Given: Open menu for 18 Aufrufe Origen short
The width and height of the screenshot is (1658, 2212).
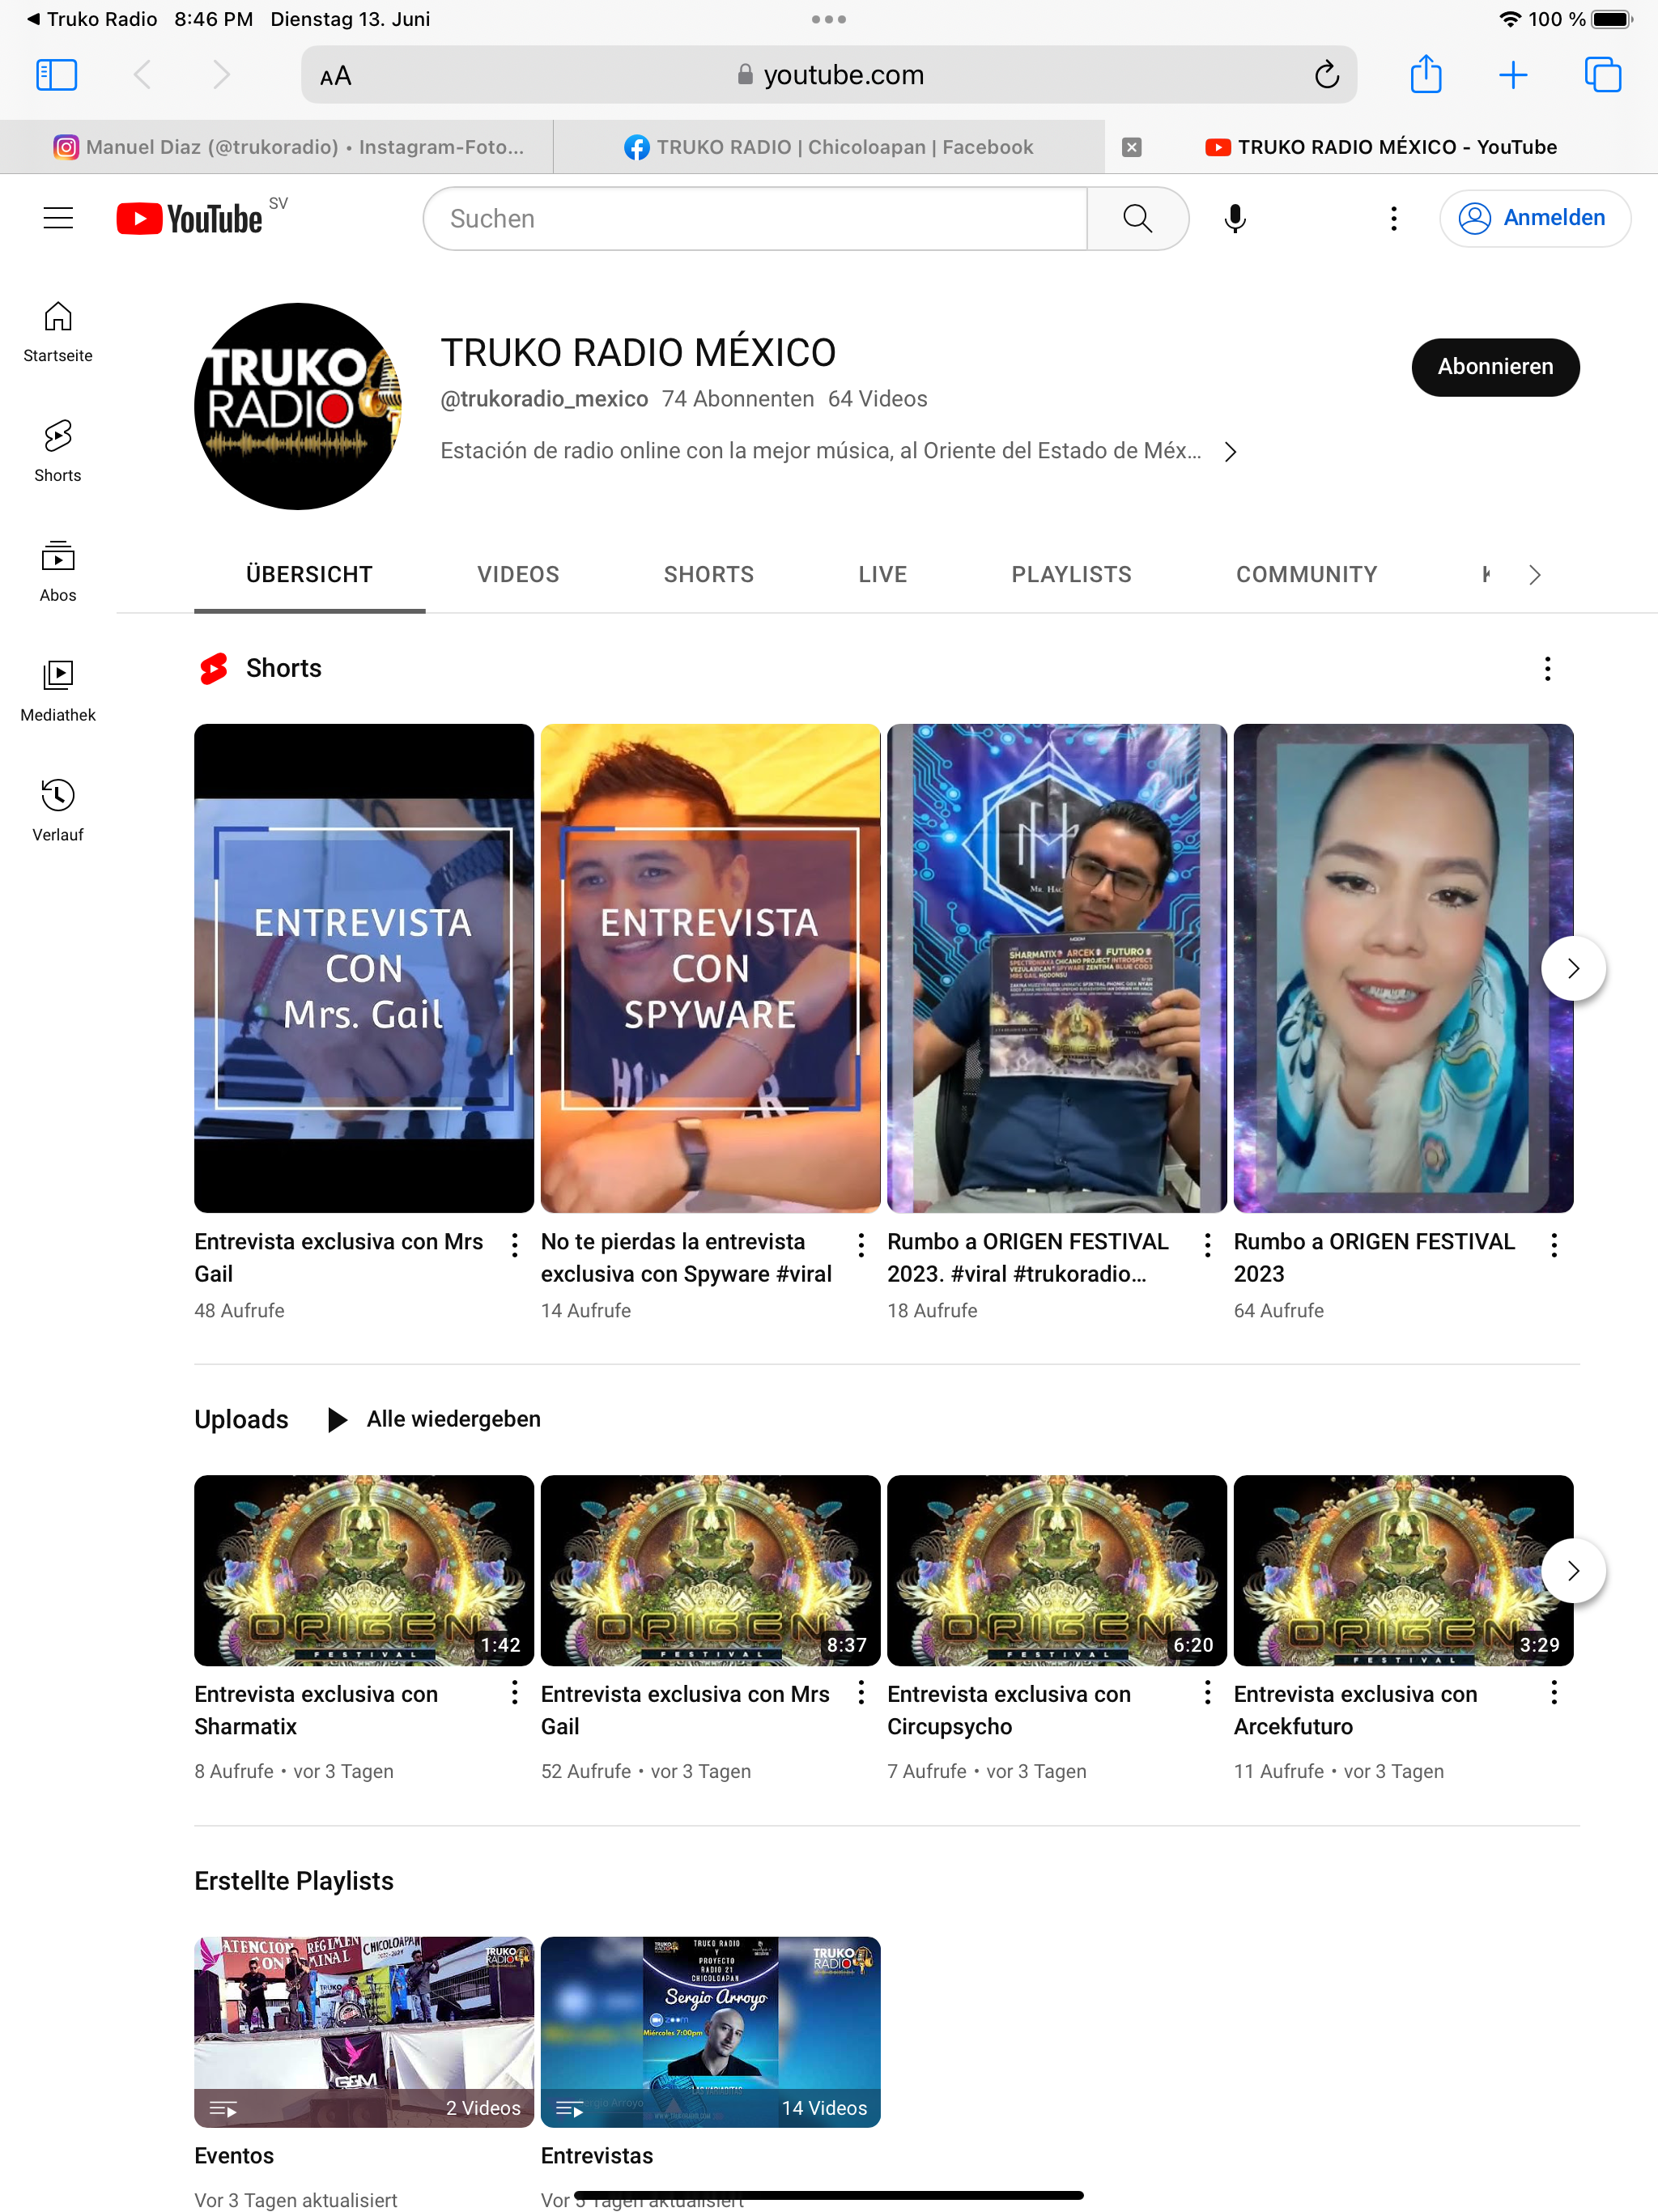Looking at the screenshot, I should click(1207, 1245).
